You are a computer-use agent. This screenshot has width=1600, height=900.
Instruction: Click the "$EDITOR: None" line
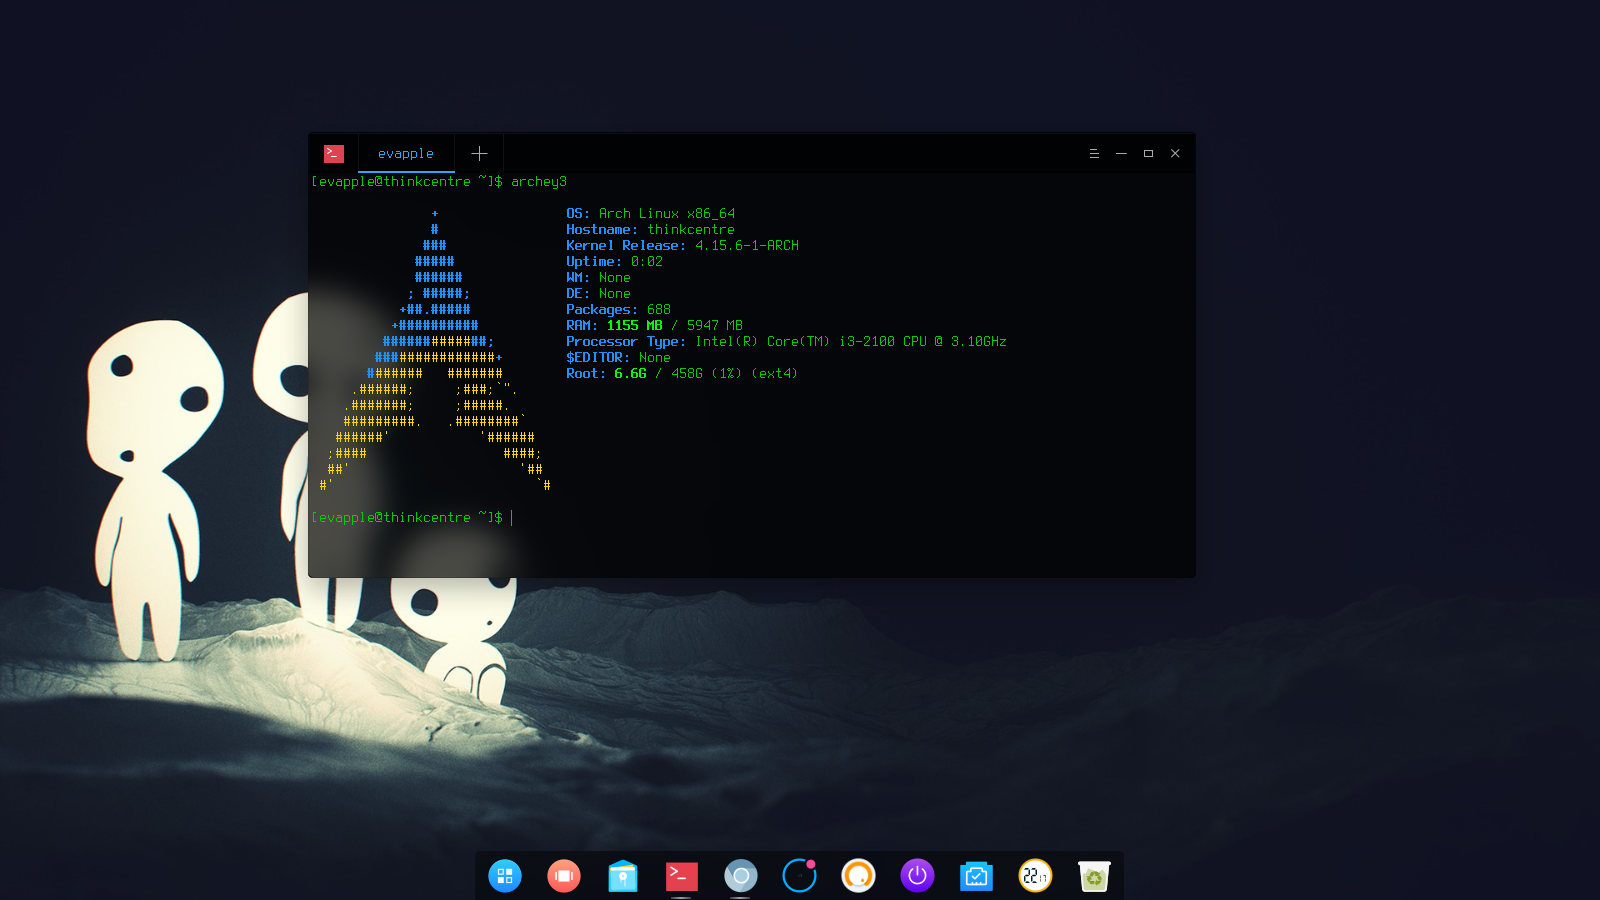tap(618, 358)
